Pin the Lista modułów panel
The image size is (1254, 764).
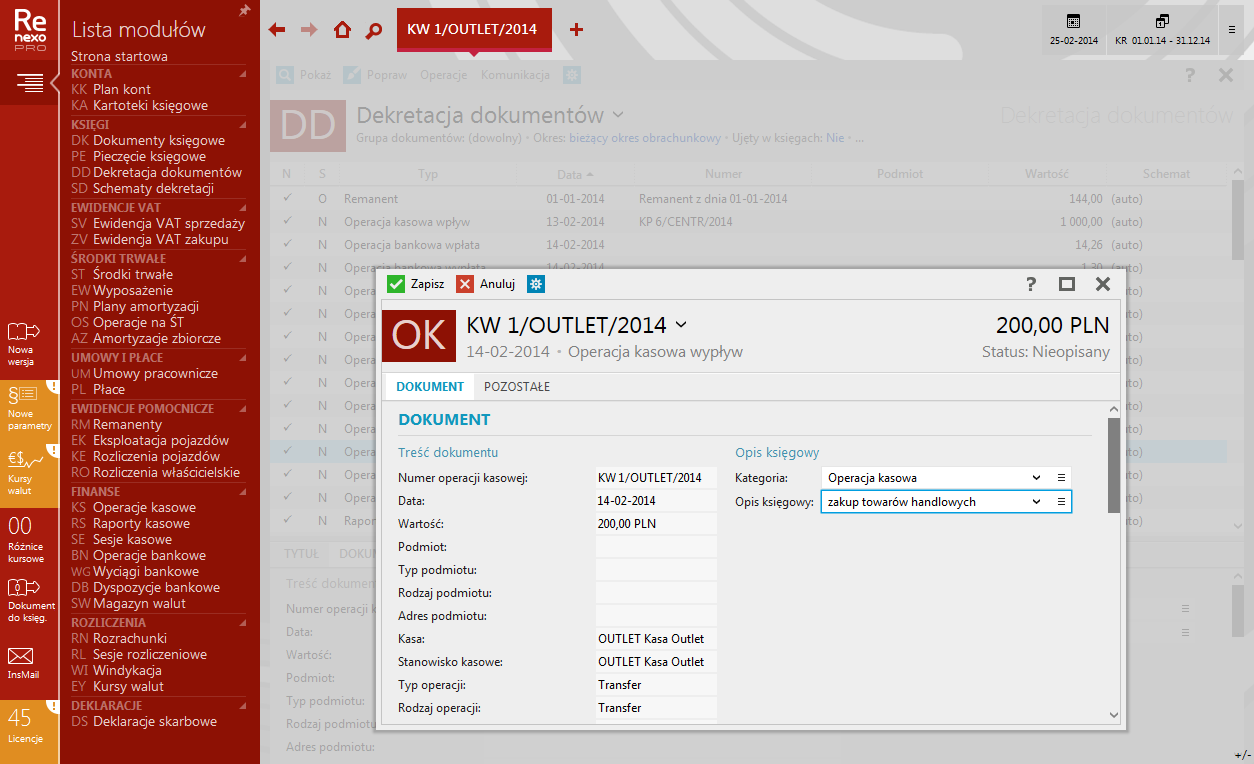tap(244, 11)
